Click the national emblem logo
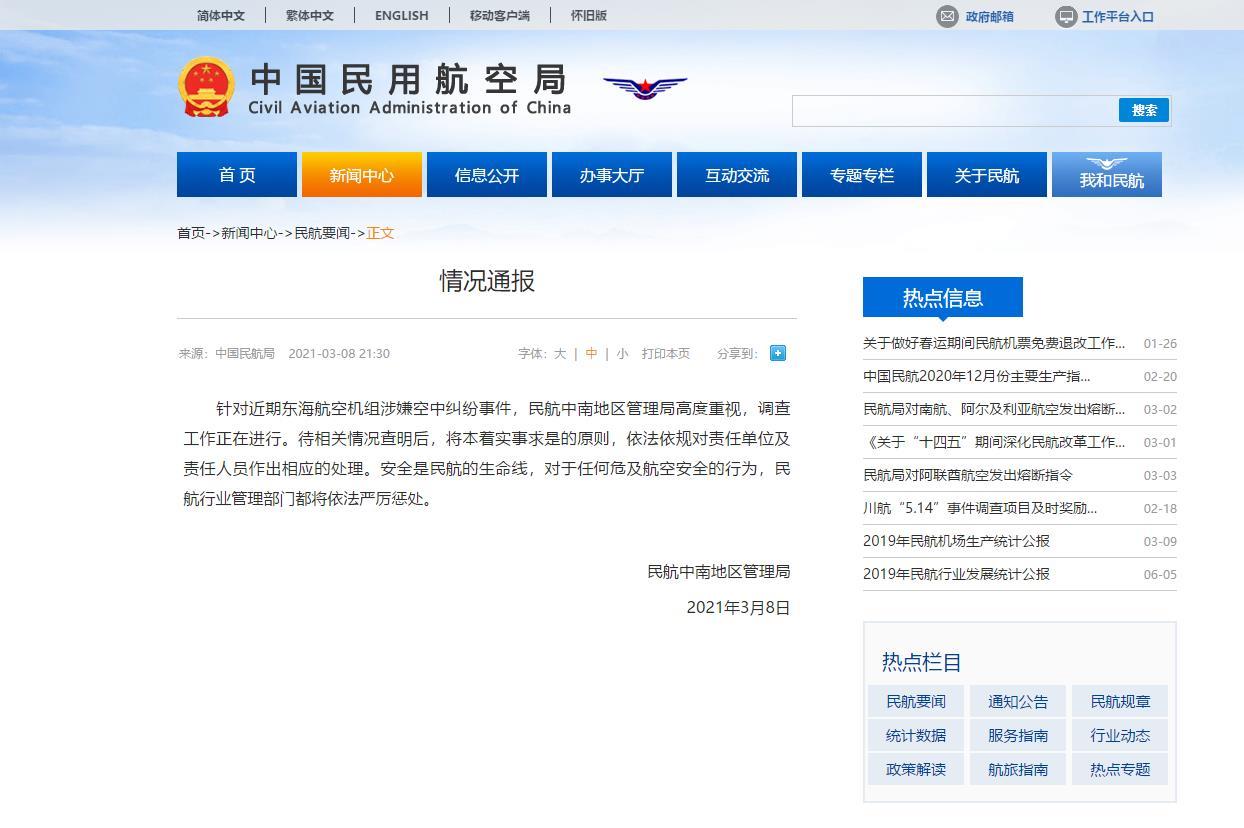1244x828 pixels. (206, 87)
